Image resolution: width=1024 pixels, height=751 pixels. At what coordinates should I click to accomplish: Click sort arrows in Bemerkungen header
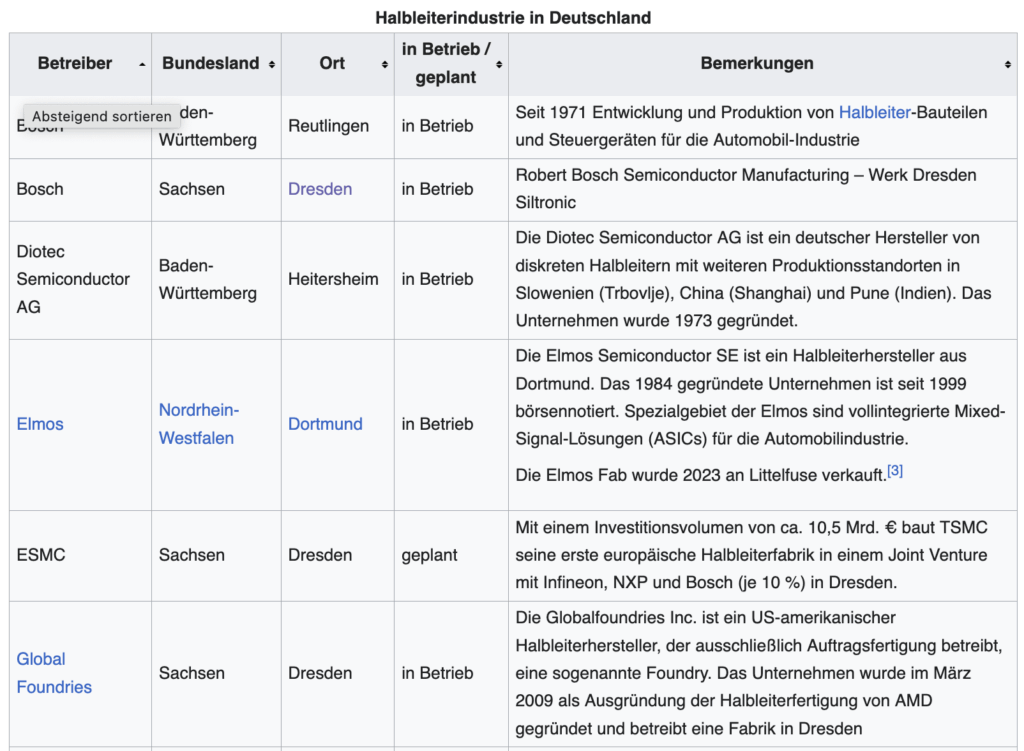1007,64
